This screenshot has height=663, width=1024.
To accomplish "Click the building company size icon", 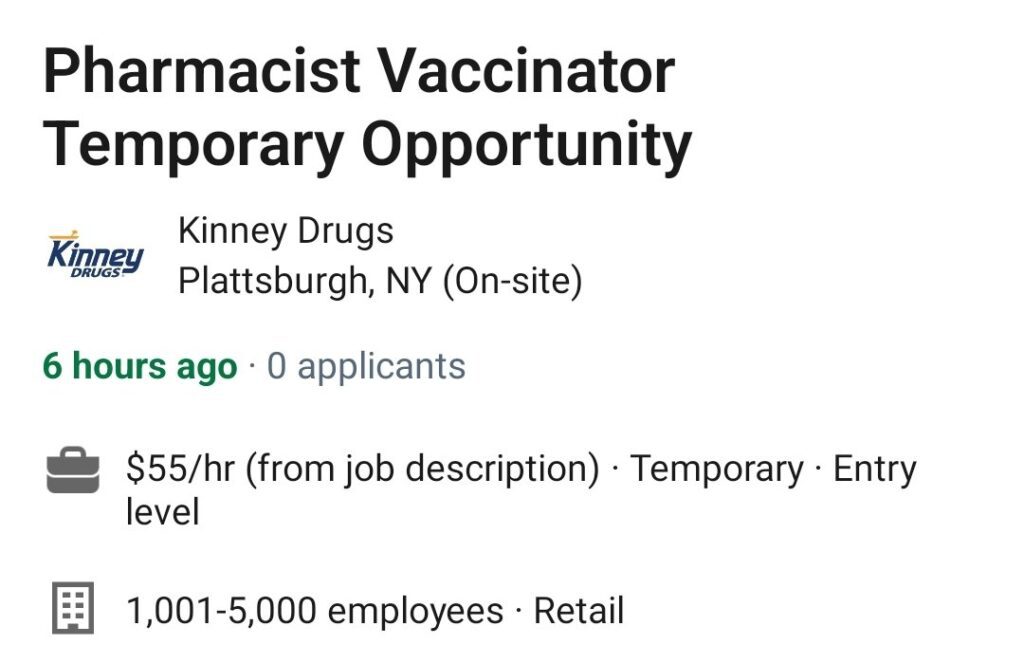I will click(x=73, y=607).
